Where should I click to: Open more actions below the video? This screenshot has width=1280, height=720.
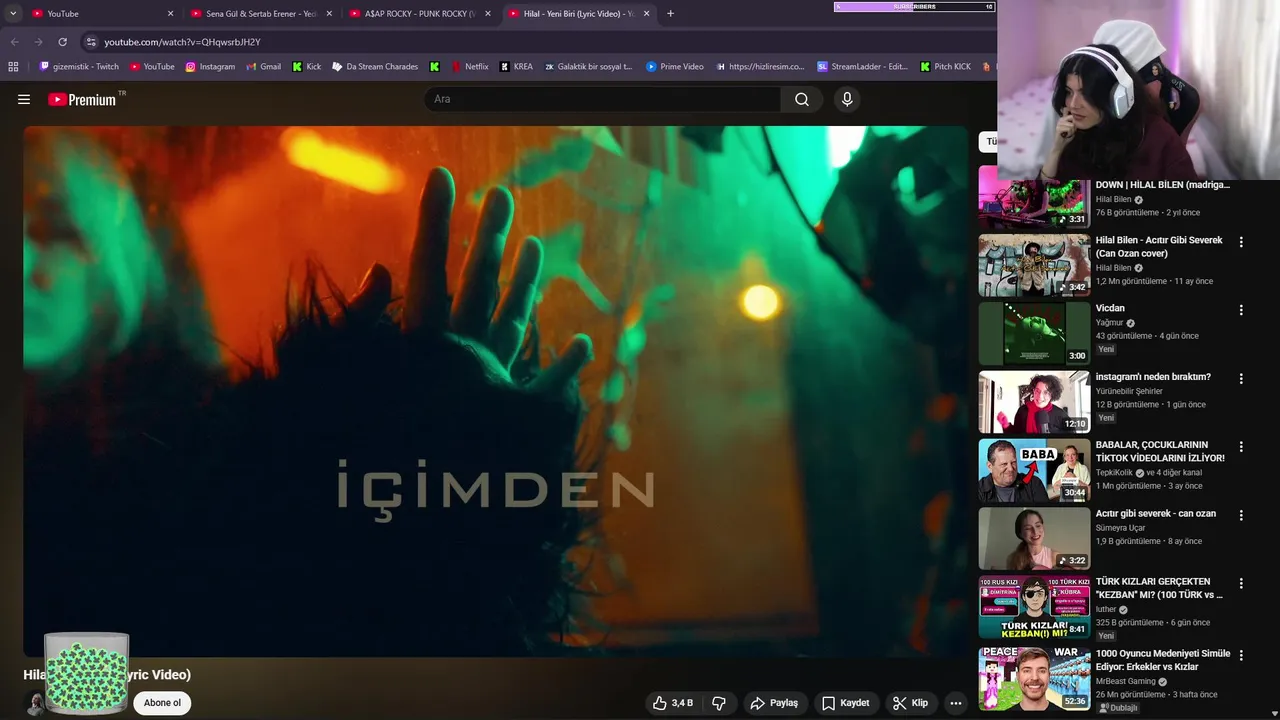(956, 703)
